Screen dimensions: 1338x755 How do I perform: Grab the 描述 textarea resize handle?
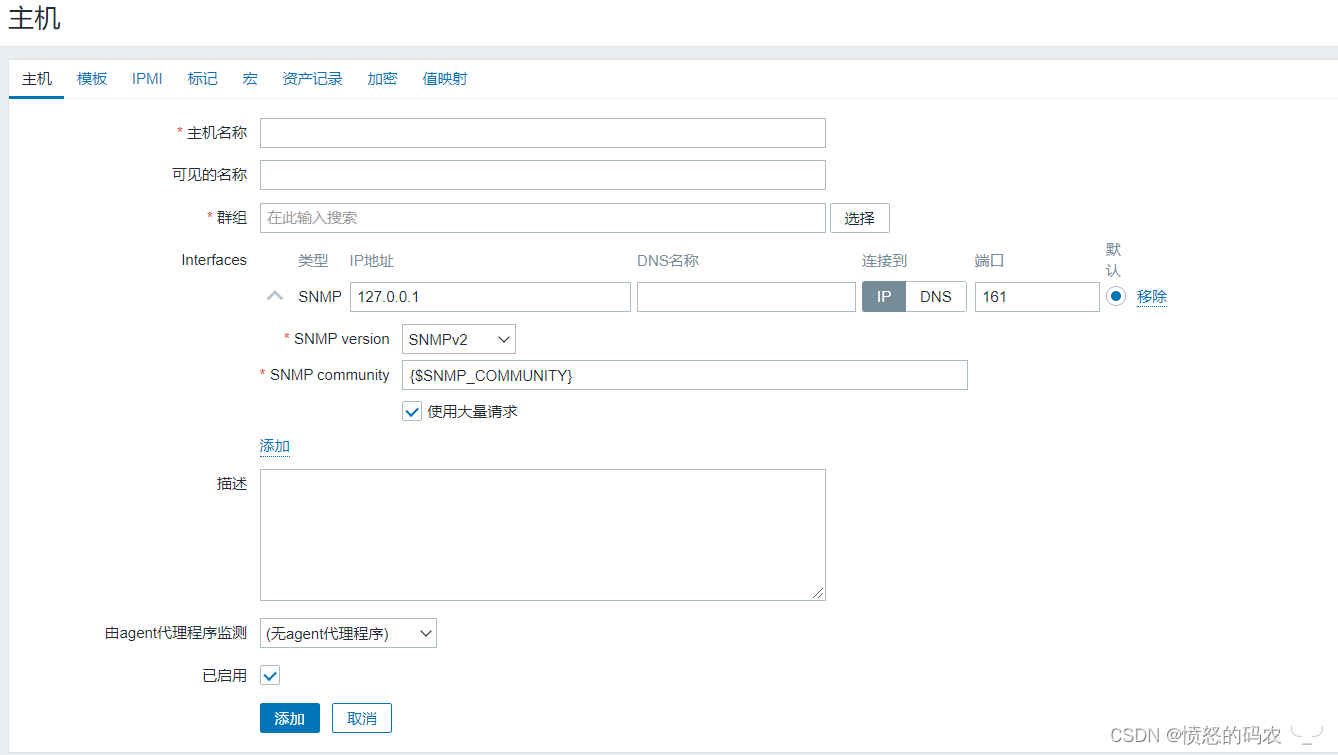[x=818, y=593]
